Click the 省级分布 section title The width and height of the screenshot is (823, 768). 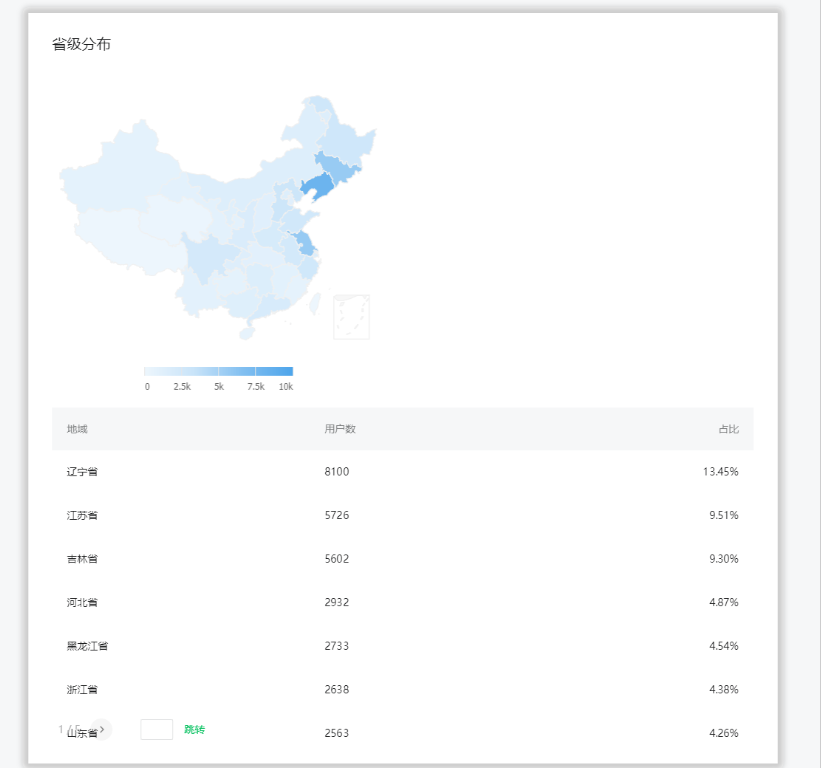[x=81, y=44]
